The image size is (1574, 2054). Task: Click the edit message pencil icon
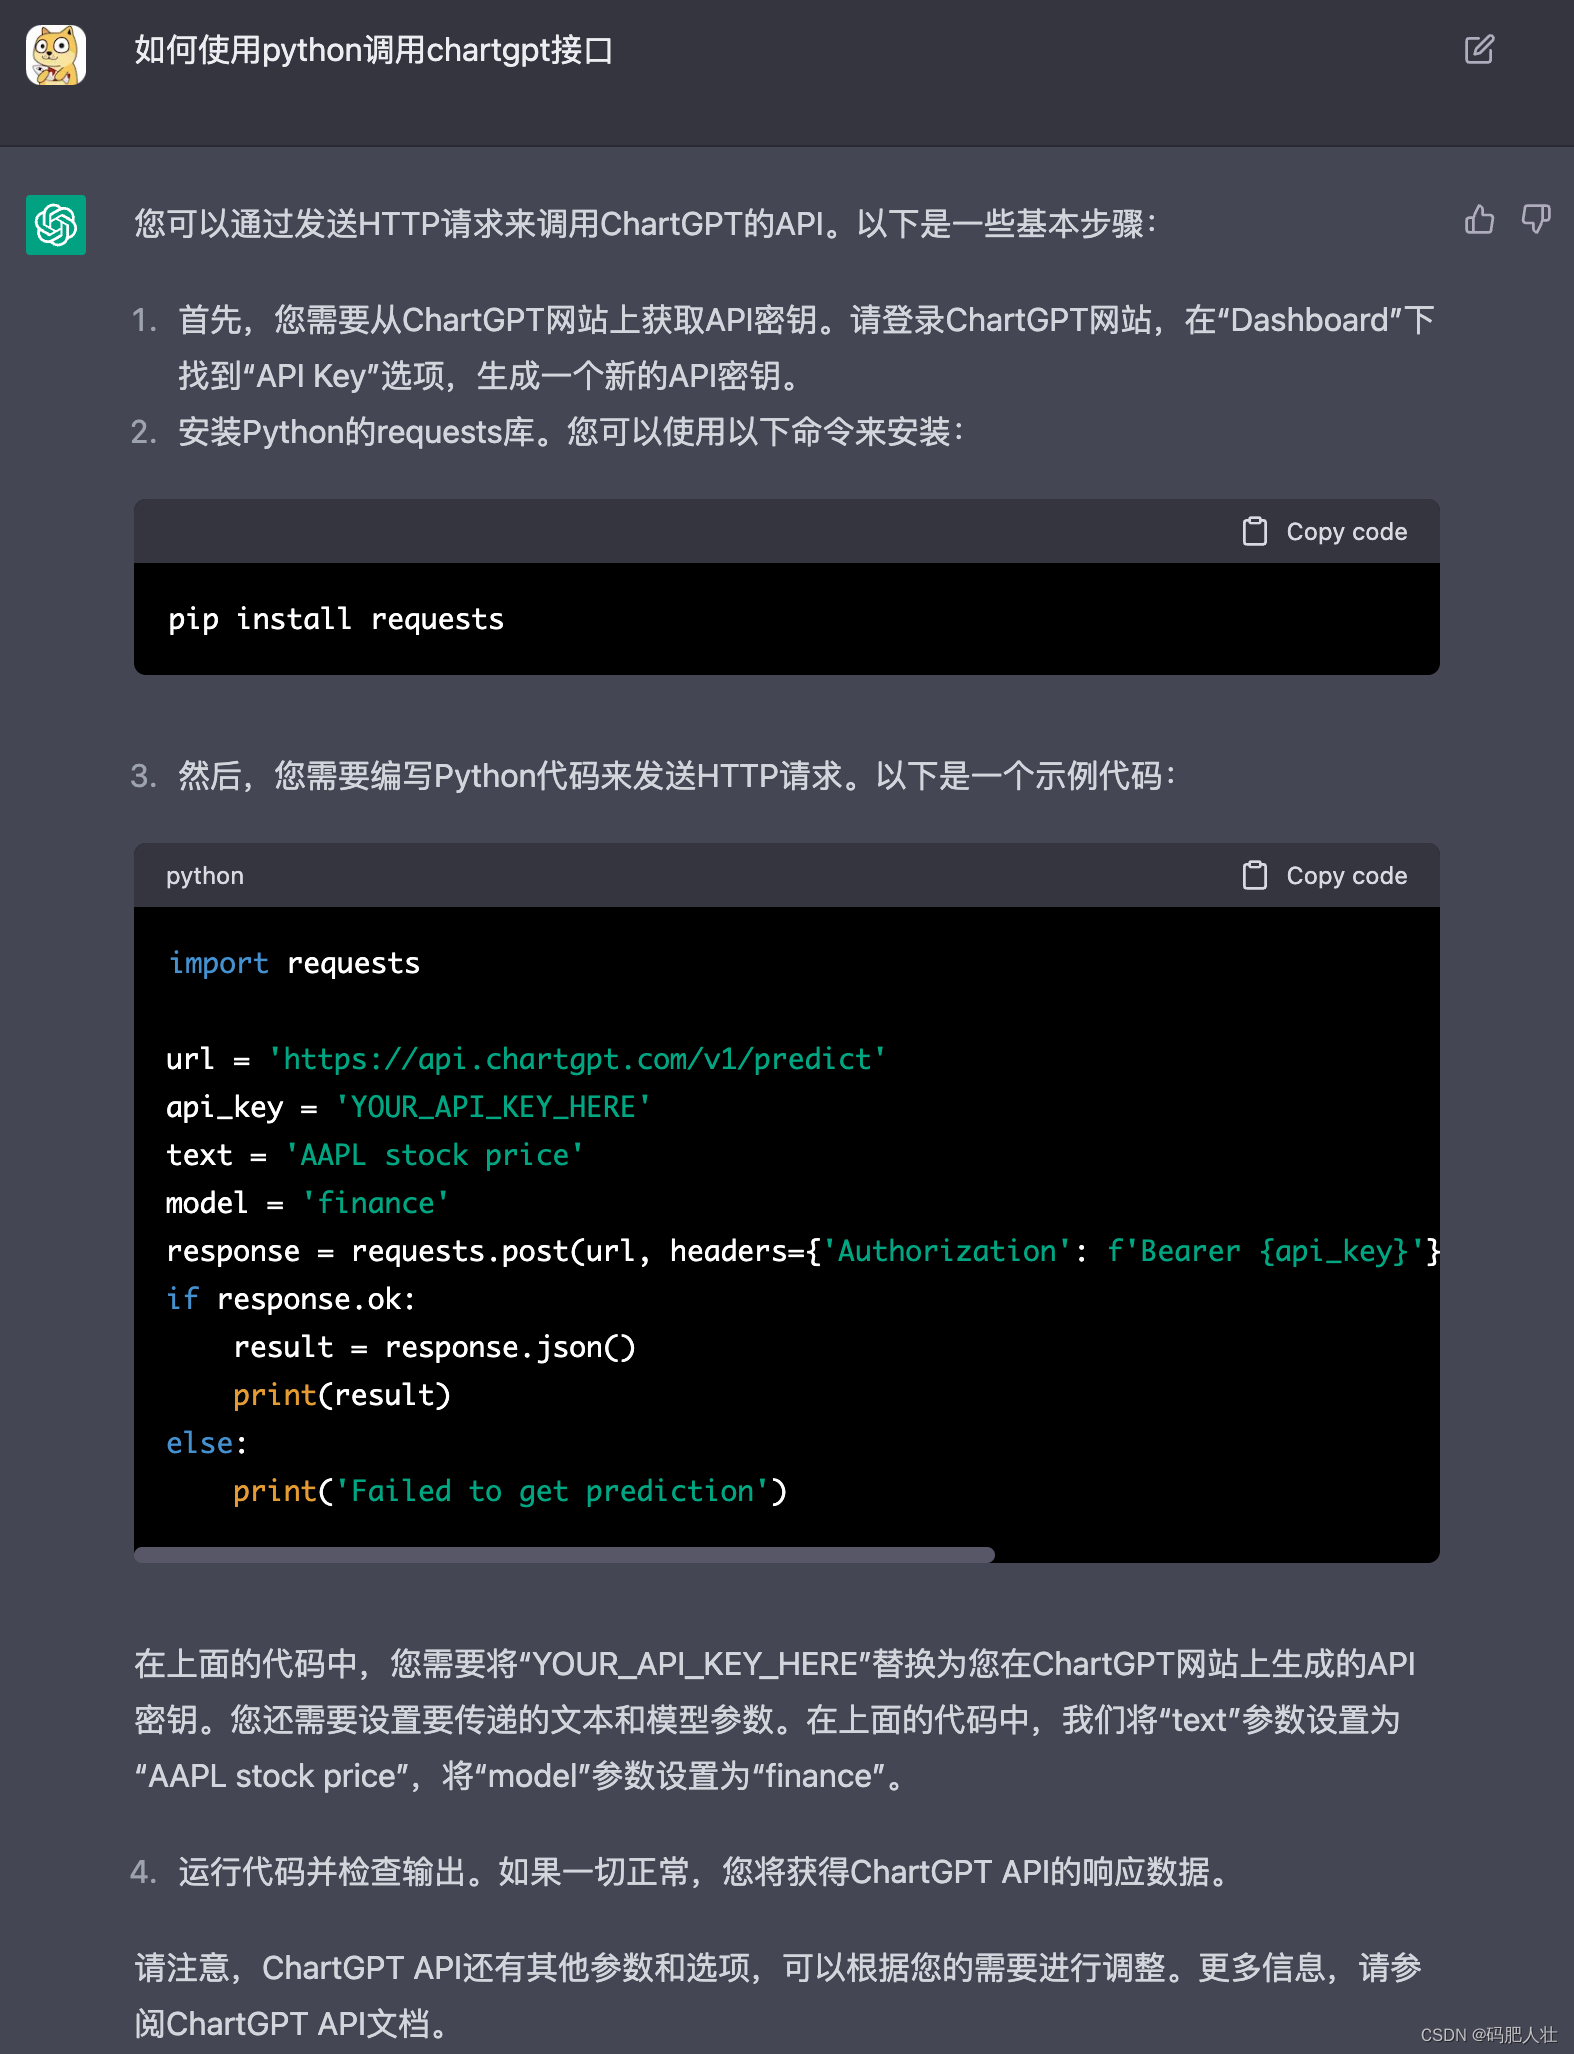[1479, 49]
